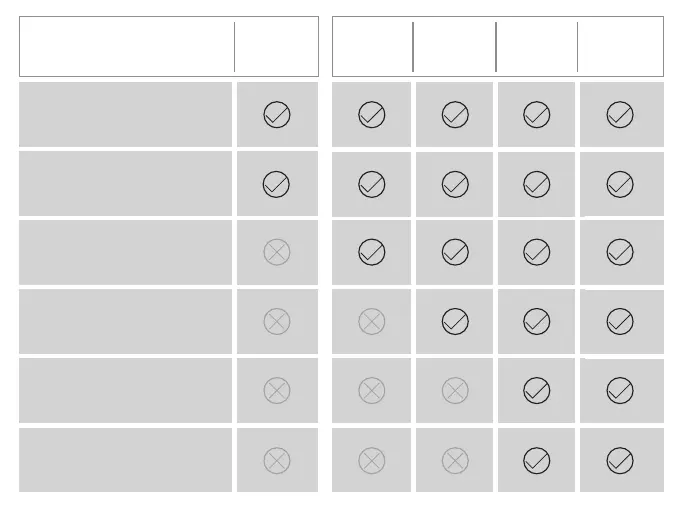The width and height of the screenshot is (680, 511).
Task: Click the gray X in right table's second column, fifth row
Action: coord(455,390)
